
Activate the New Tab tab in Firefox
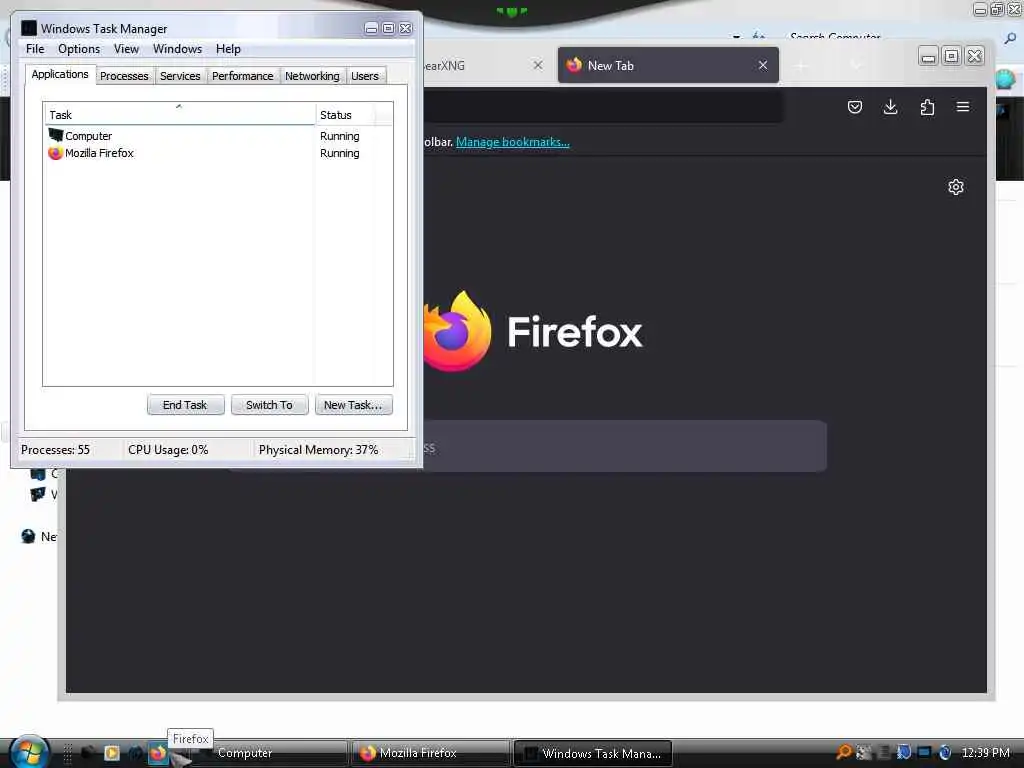[x=667, y=65]
